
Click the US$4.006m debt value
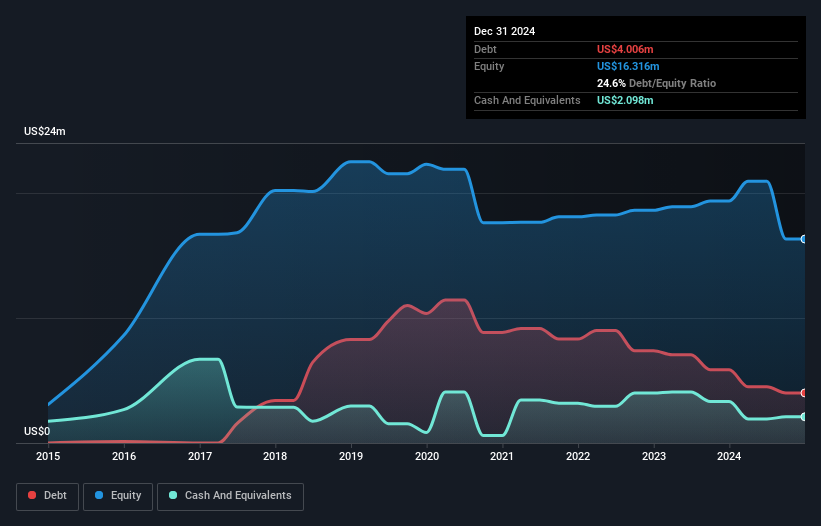pyautogui.click(x=625, y=49)
